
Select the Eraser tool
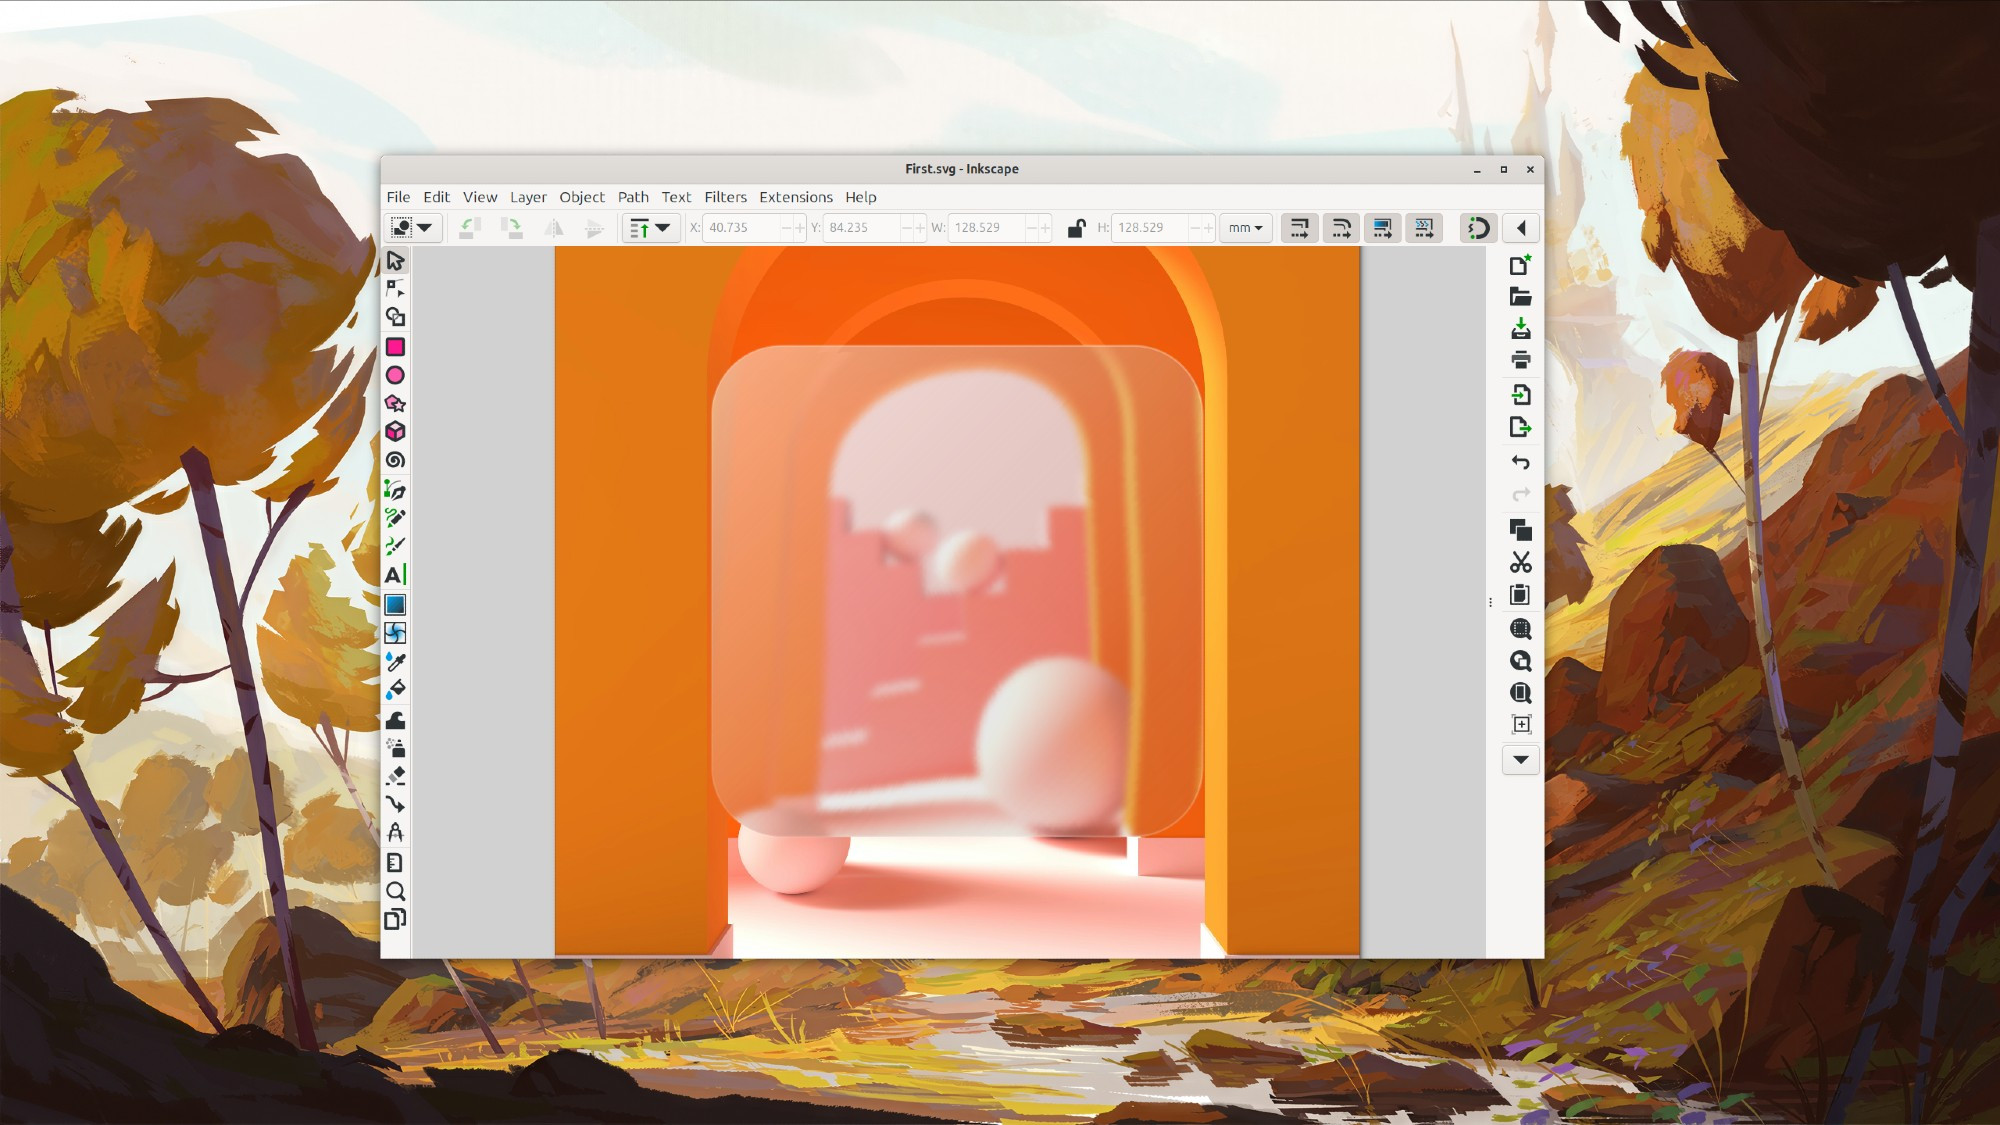(x=395, y=776)
